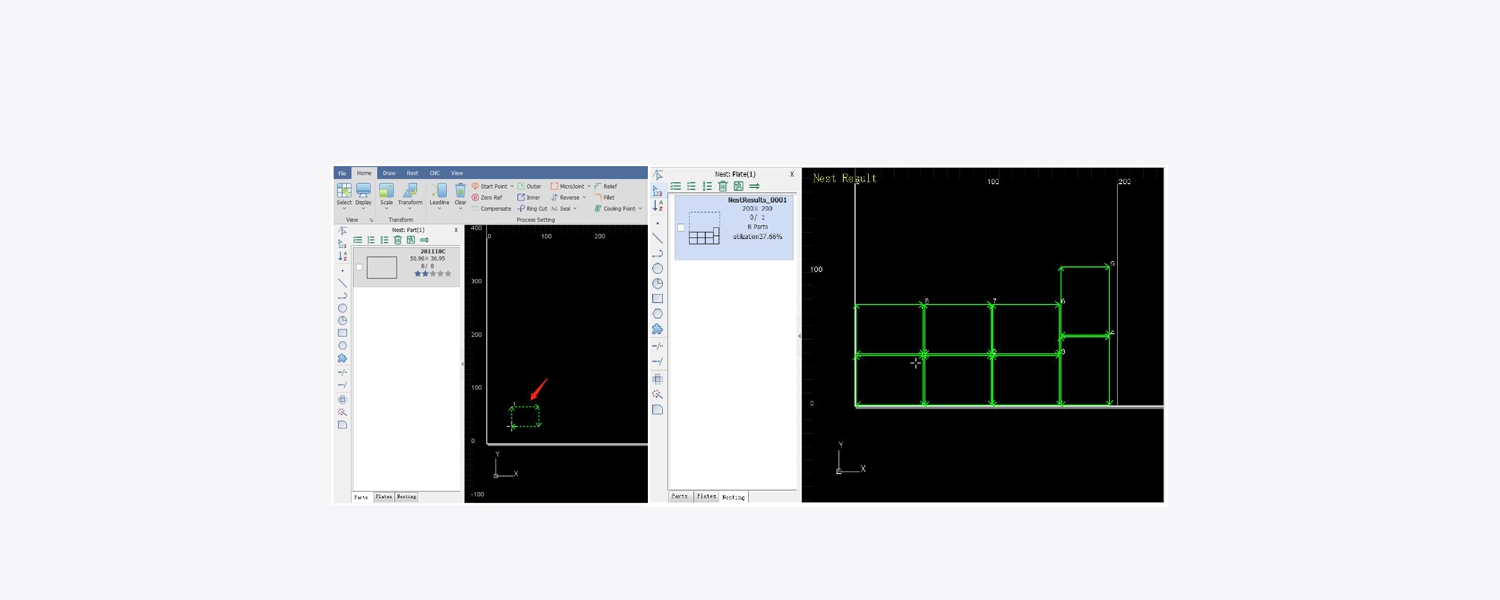This screenshot has height=600, width=1500.
Task: Apply the Ring Cut tool
Action: (x=532, y=209)
